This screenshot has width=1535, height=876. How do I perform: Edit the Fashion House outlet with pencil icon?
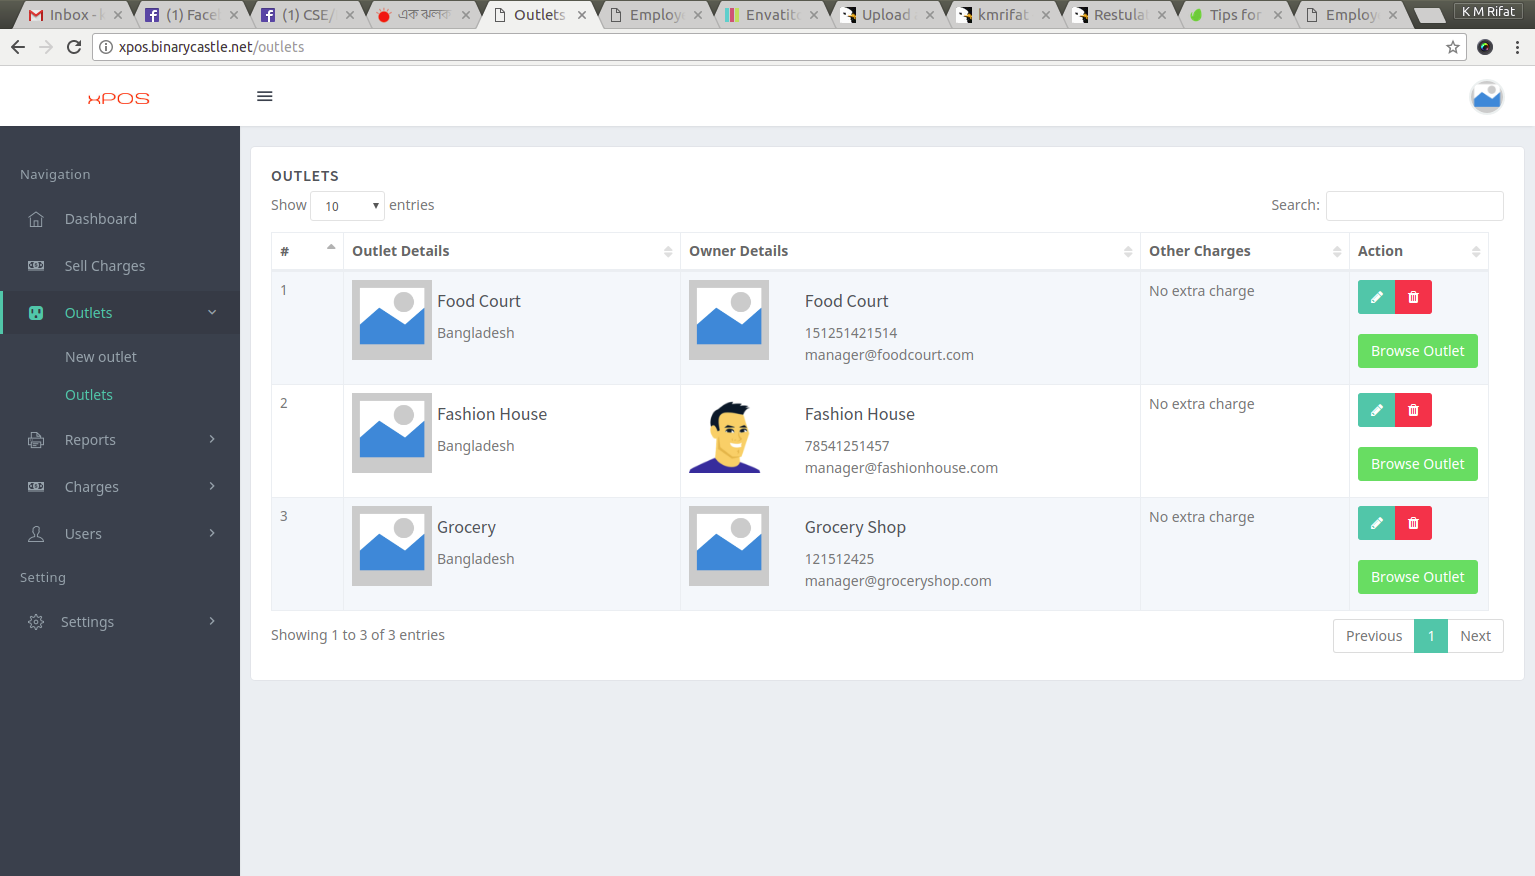tap(1376, 410)
